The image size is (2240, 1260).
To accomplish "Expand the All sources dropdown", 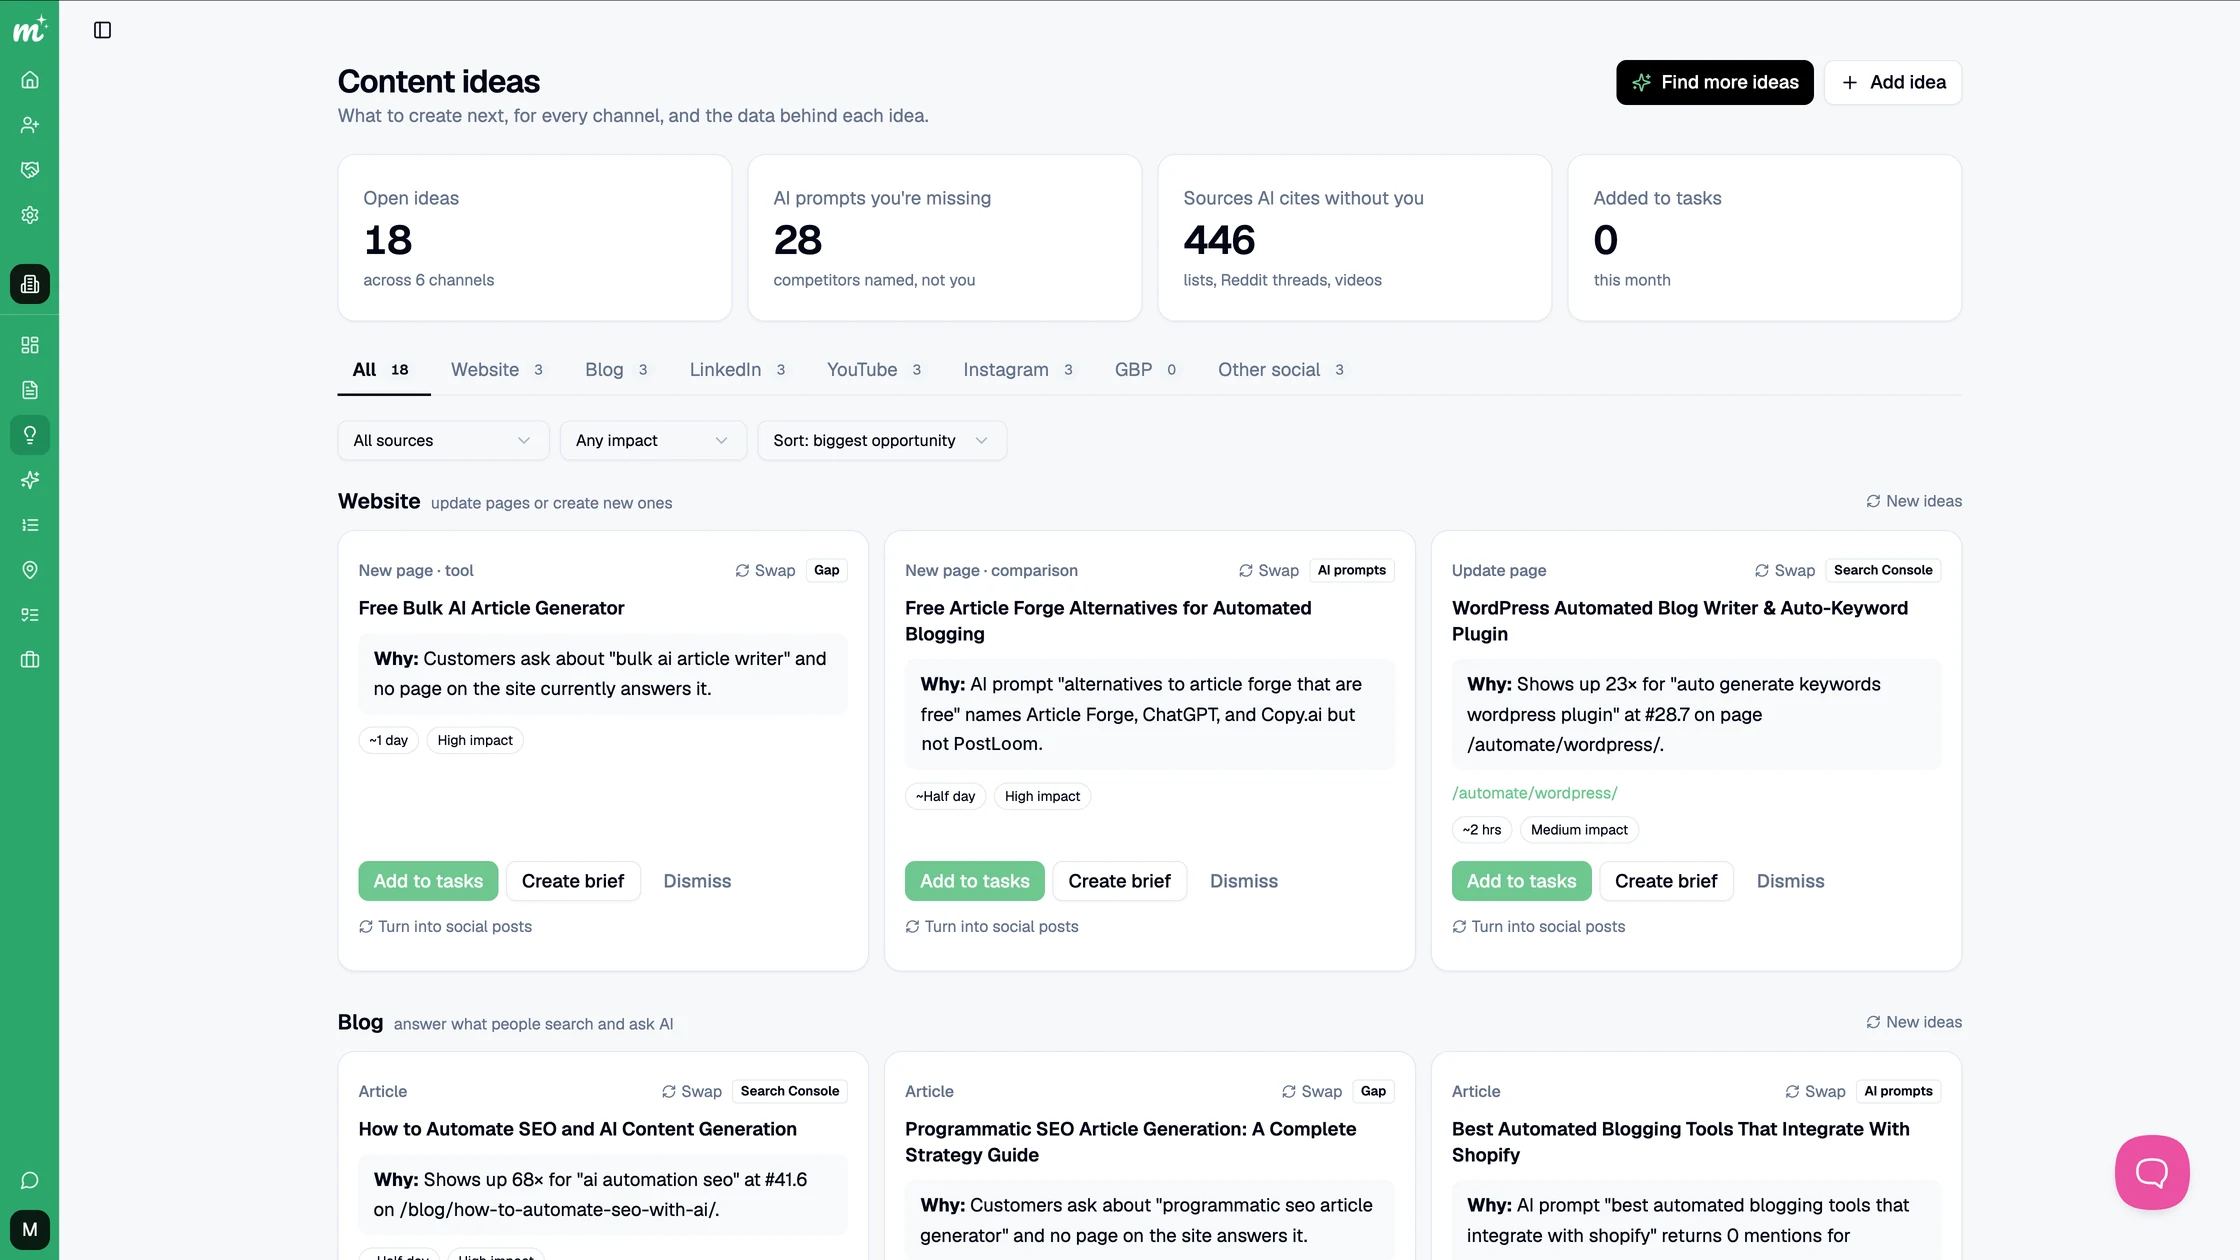I will tap(443, 441).
